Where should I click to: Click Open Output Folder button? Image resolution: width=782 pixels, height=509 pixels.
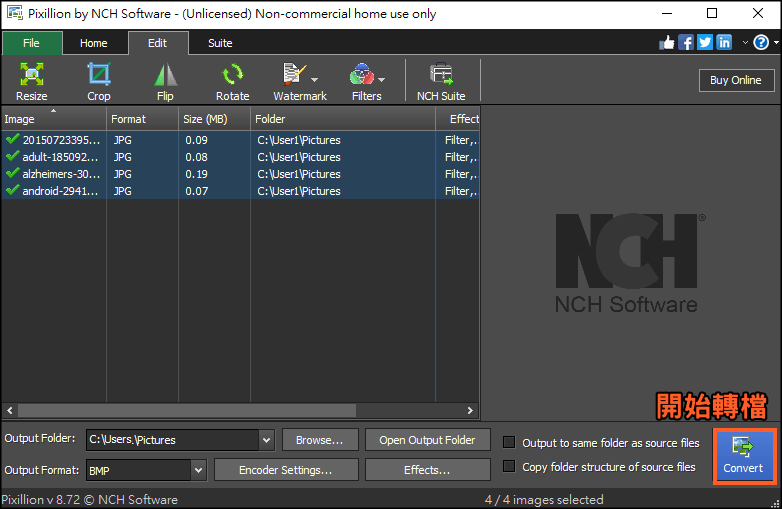click(427, 440)
